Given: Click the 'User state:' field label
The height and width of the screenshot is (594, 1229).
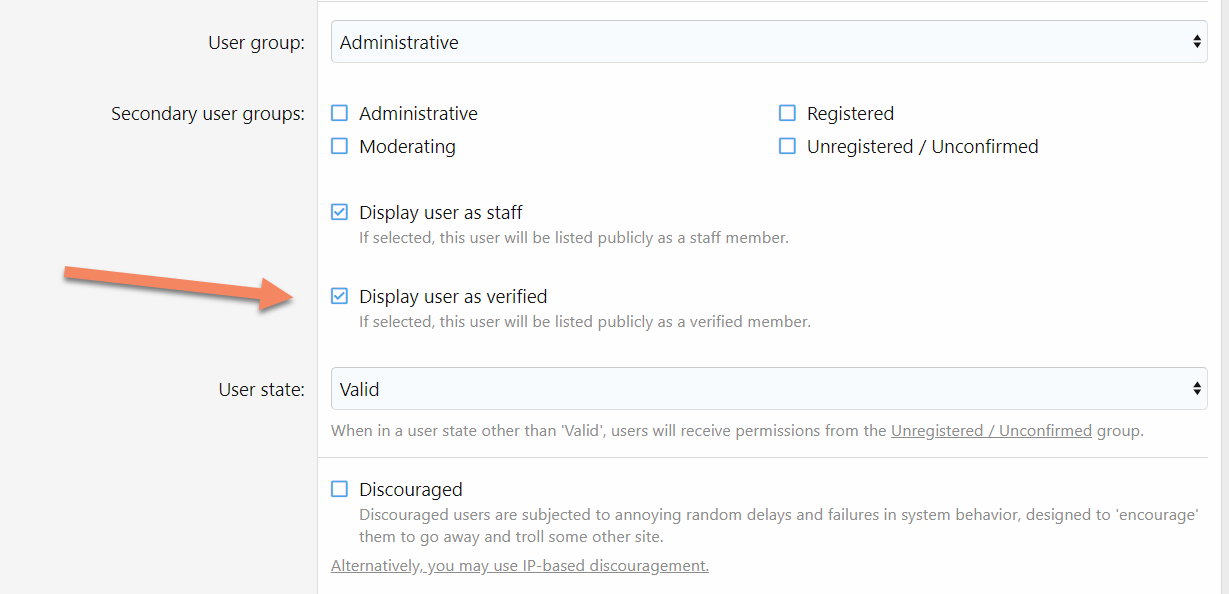Looking at the screenshot, I should click(x=261, y=390).
